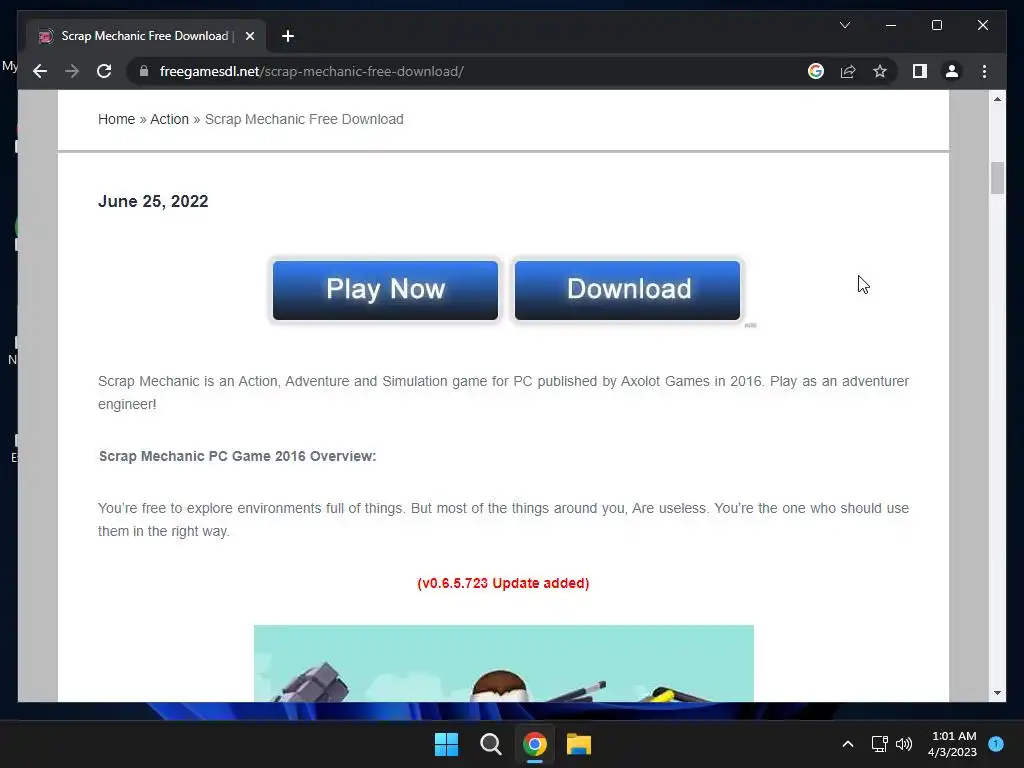Maximize the Chrome window
1024x768 pixels.
[936, 25]
